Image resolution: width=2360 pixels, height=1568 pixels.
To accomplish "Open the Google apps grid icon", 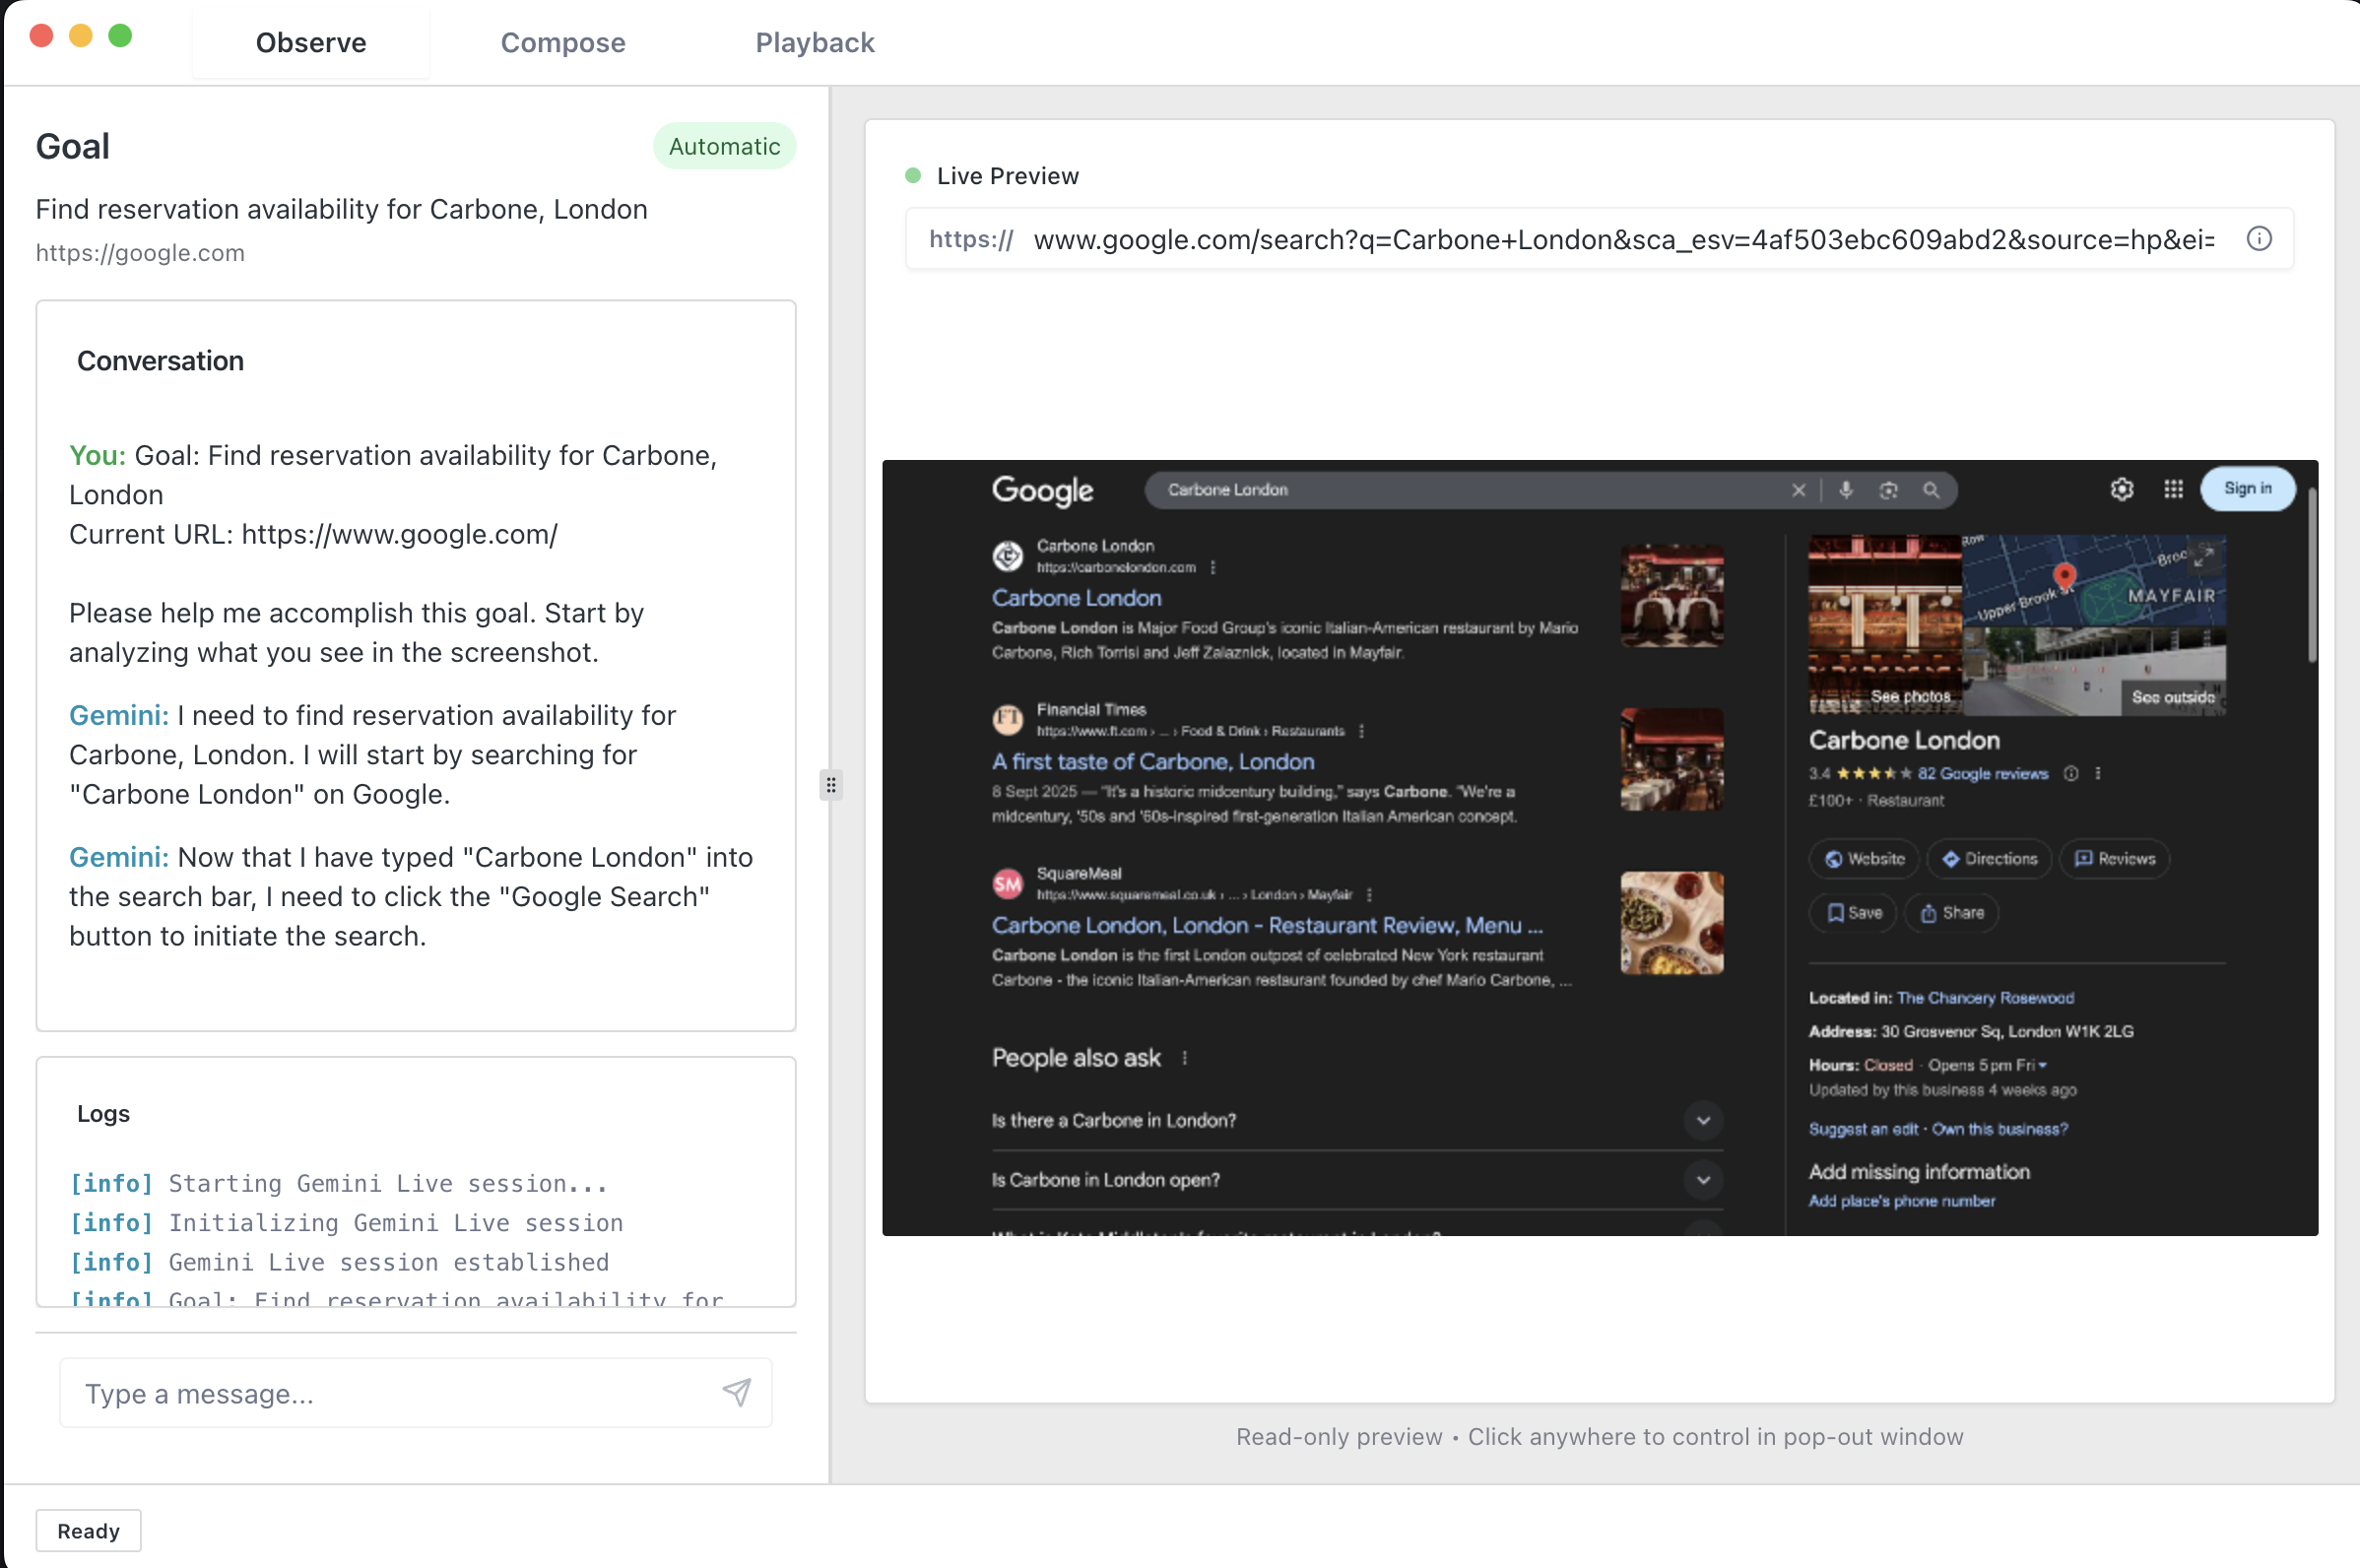I will point(2173,489).
